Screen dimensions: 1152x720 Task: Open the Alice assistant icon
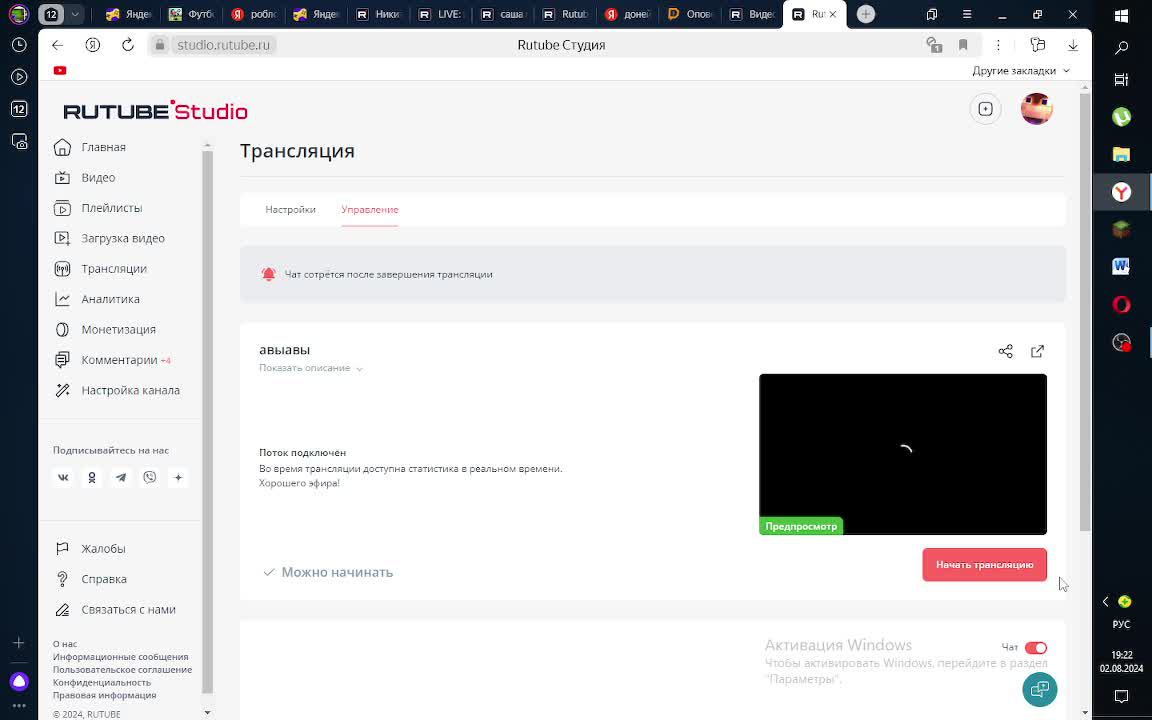pyautogui.click(x=19, y=682)
